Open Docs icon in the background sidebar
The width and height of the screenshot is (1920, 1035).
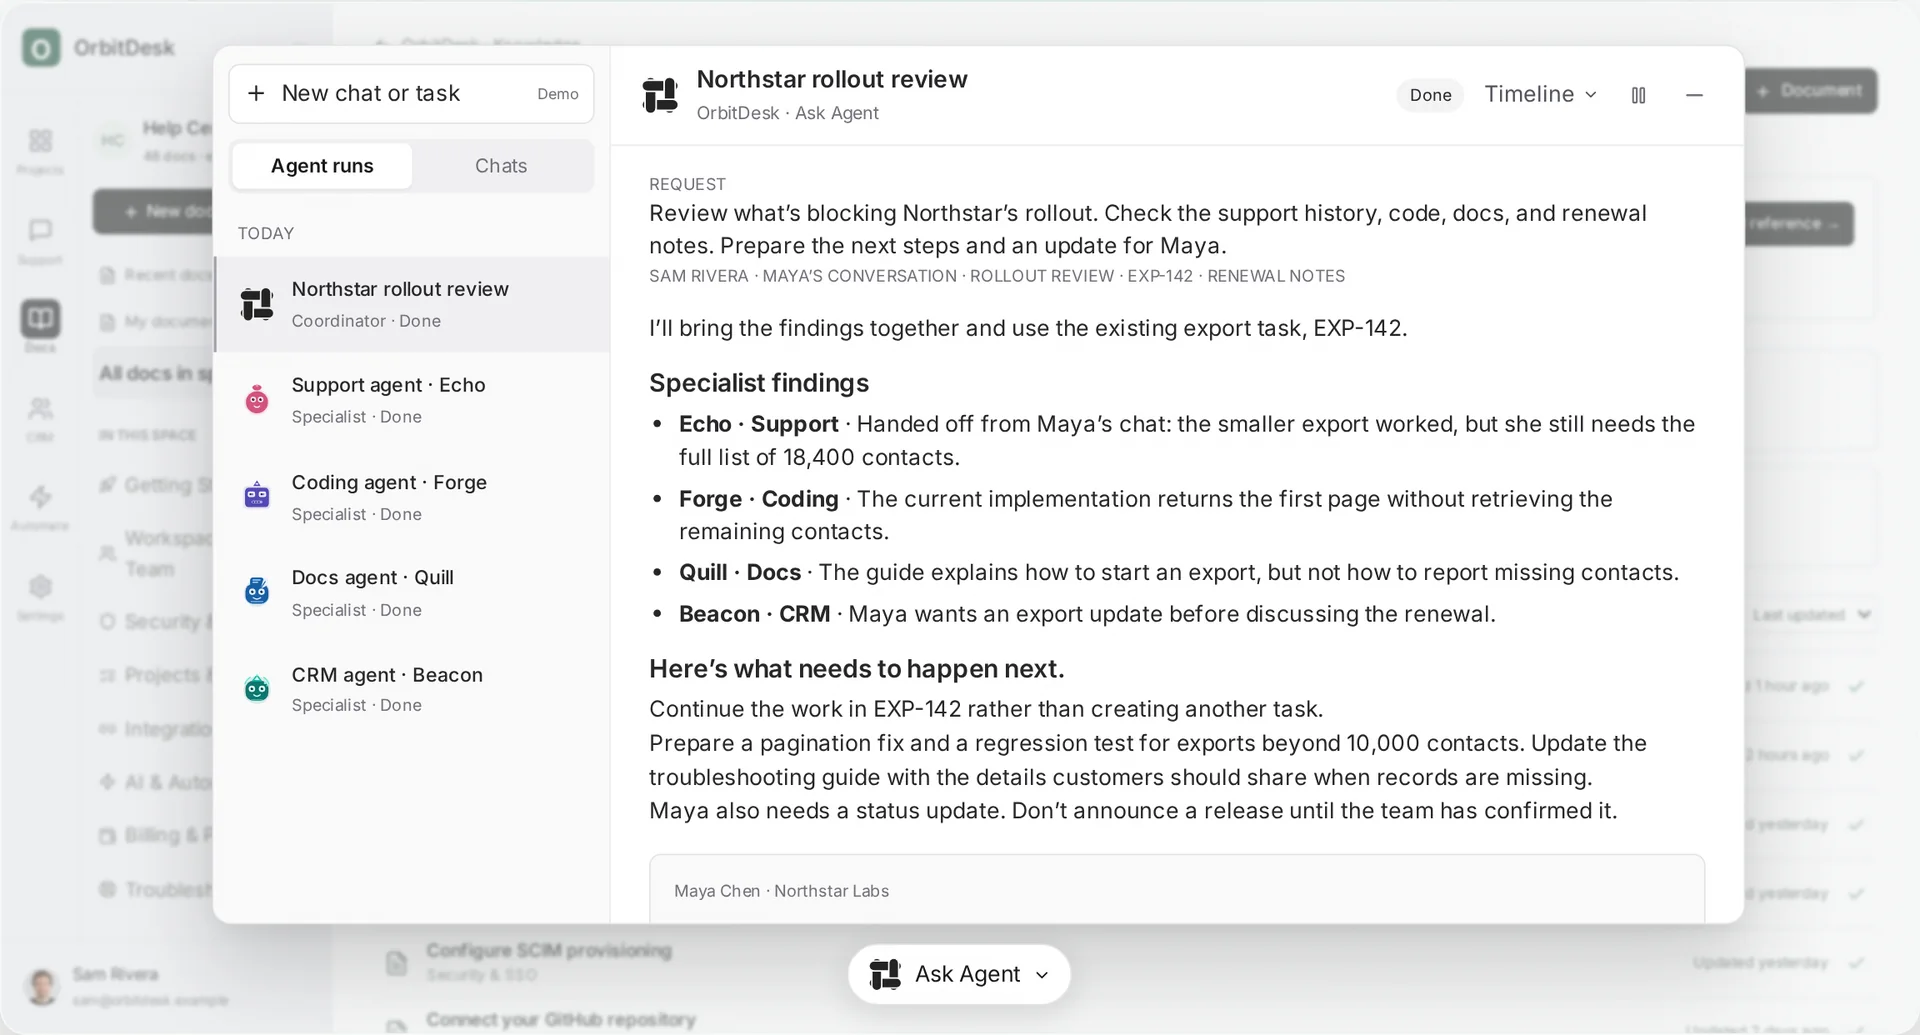(x=40, y=326)
